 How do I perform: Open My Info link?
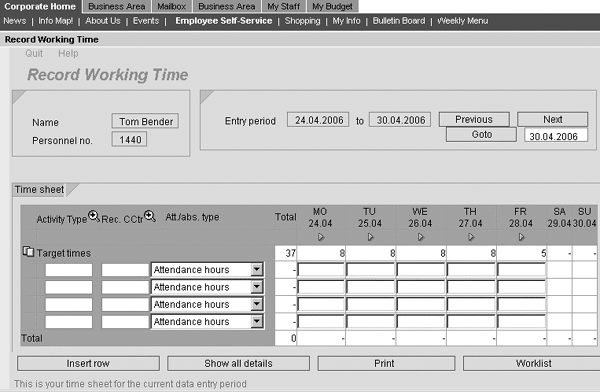(x=346, y=21)
